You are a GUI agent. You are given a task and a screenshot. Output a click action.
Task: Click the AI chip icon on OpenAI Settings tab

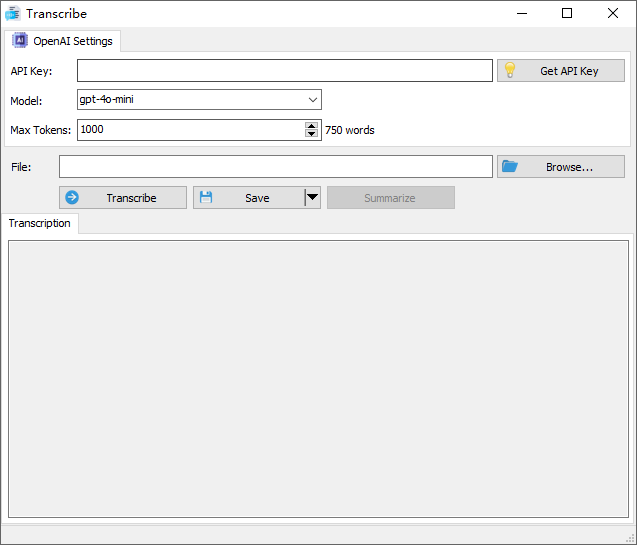[20, 41]
